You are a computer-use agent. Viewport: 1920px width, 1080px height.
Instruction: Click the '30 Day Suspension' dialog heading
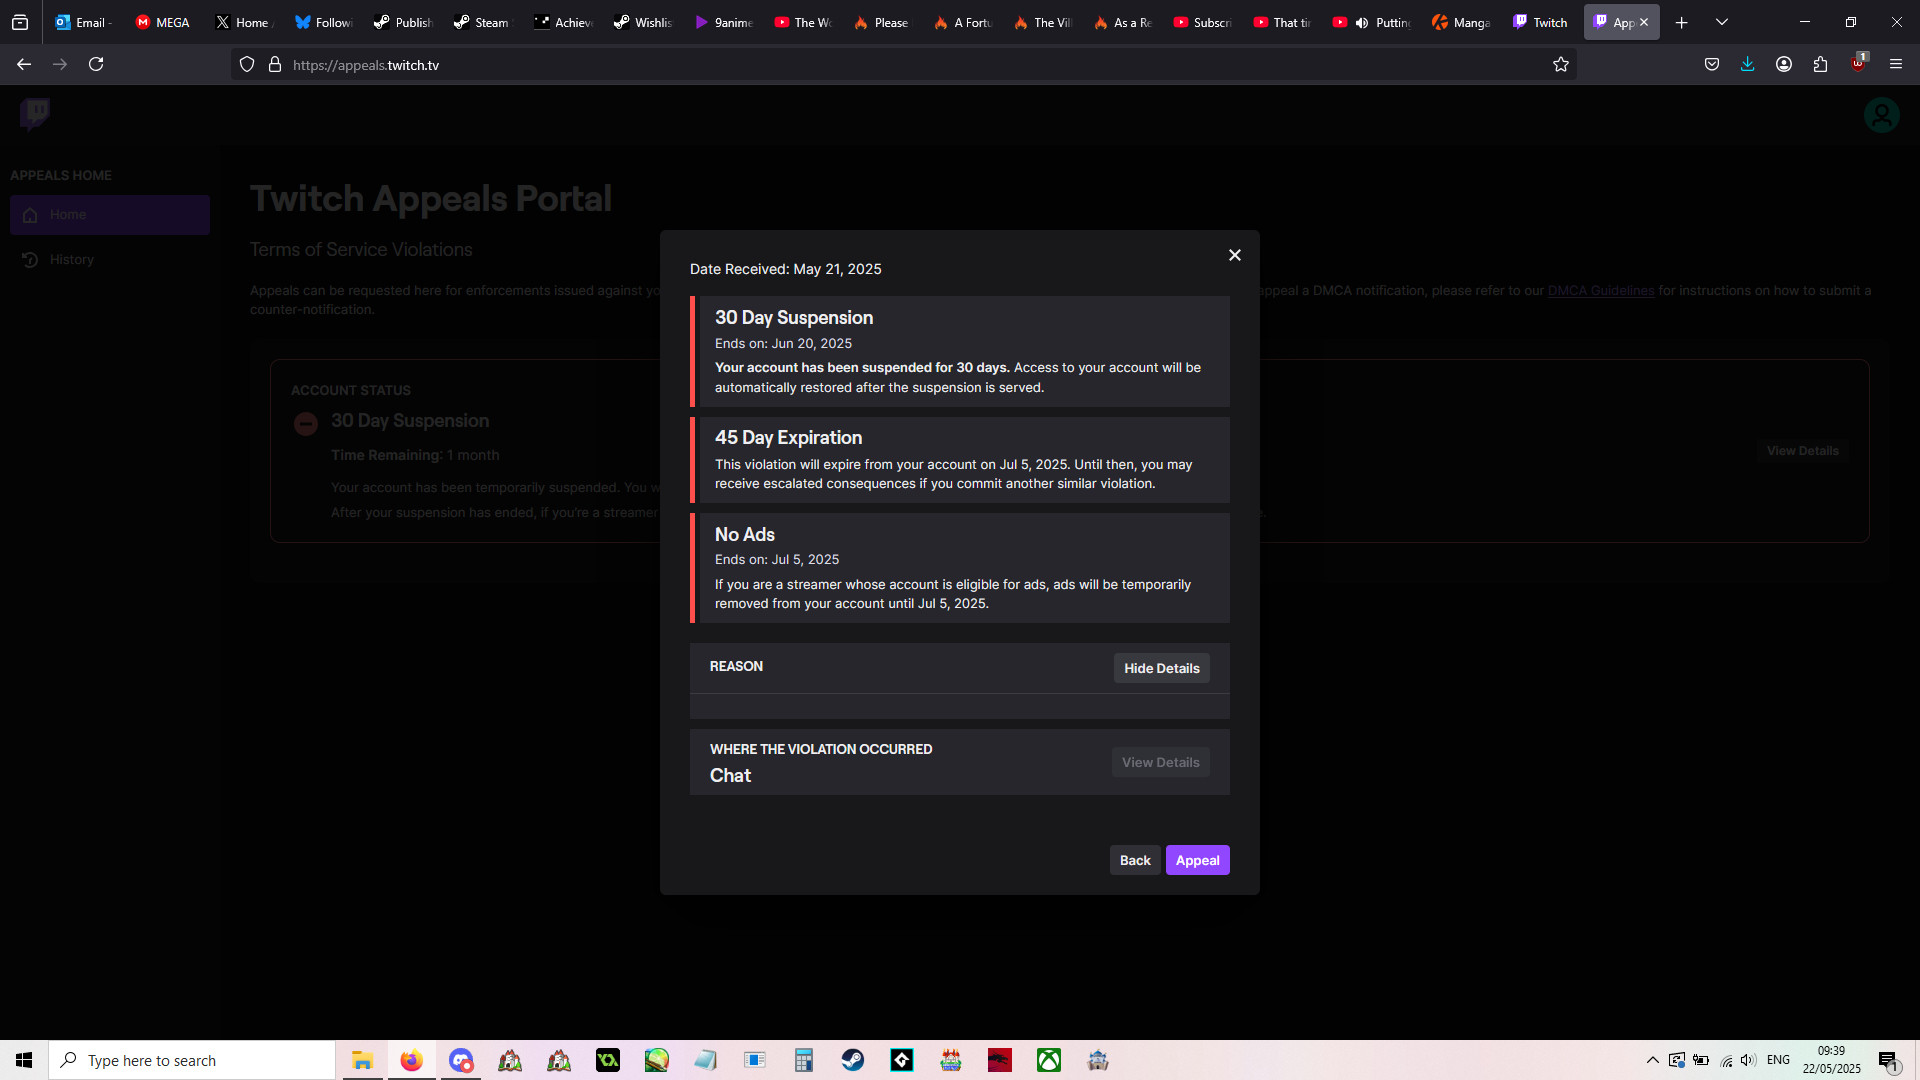tap(794, 318)
